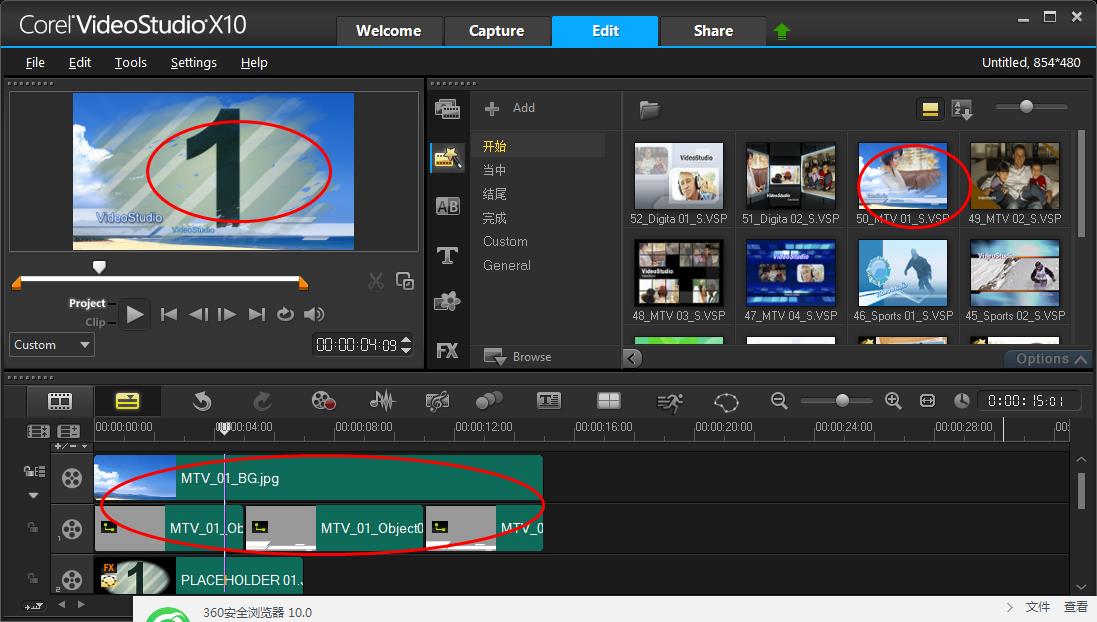
Task: Click the Zoom in magnifier icon
Action: 893,401
